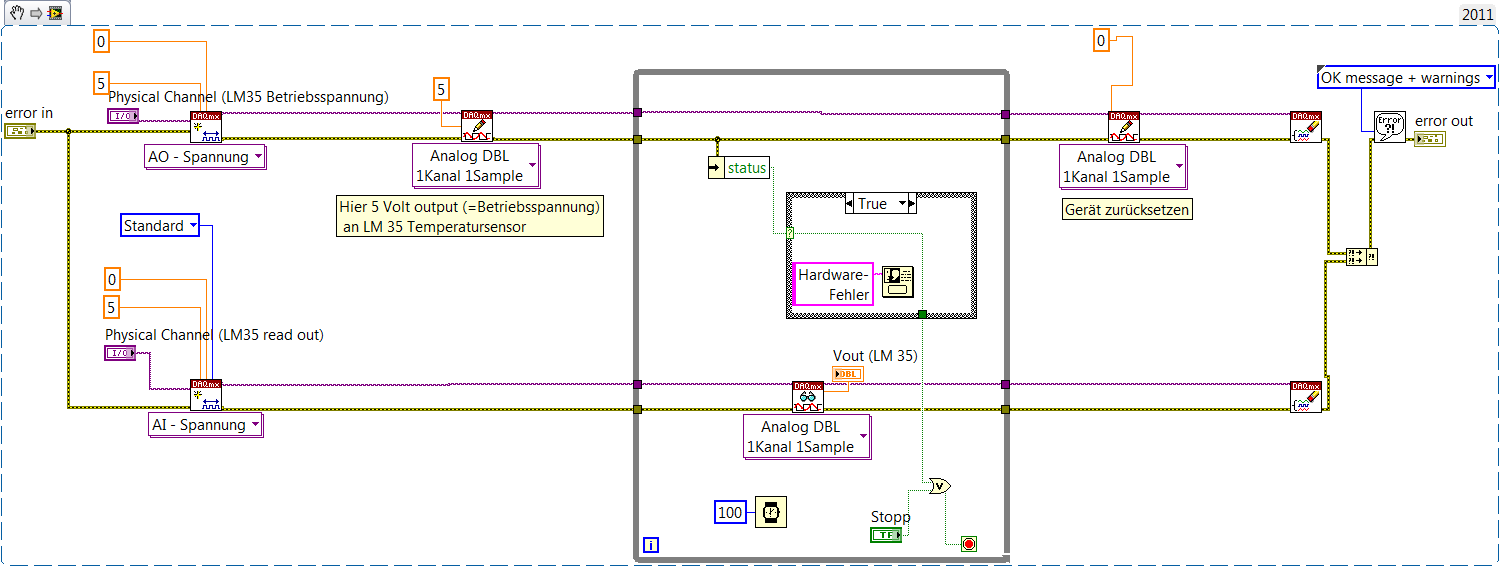This screenshot has width=1500, height=567.
Task: Select the first DAQmx Write node before loop
Action: 477,127
